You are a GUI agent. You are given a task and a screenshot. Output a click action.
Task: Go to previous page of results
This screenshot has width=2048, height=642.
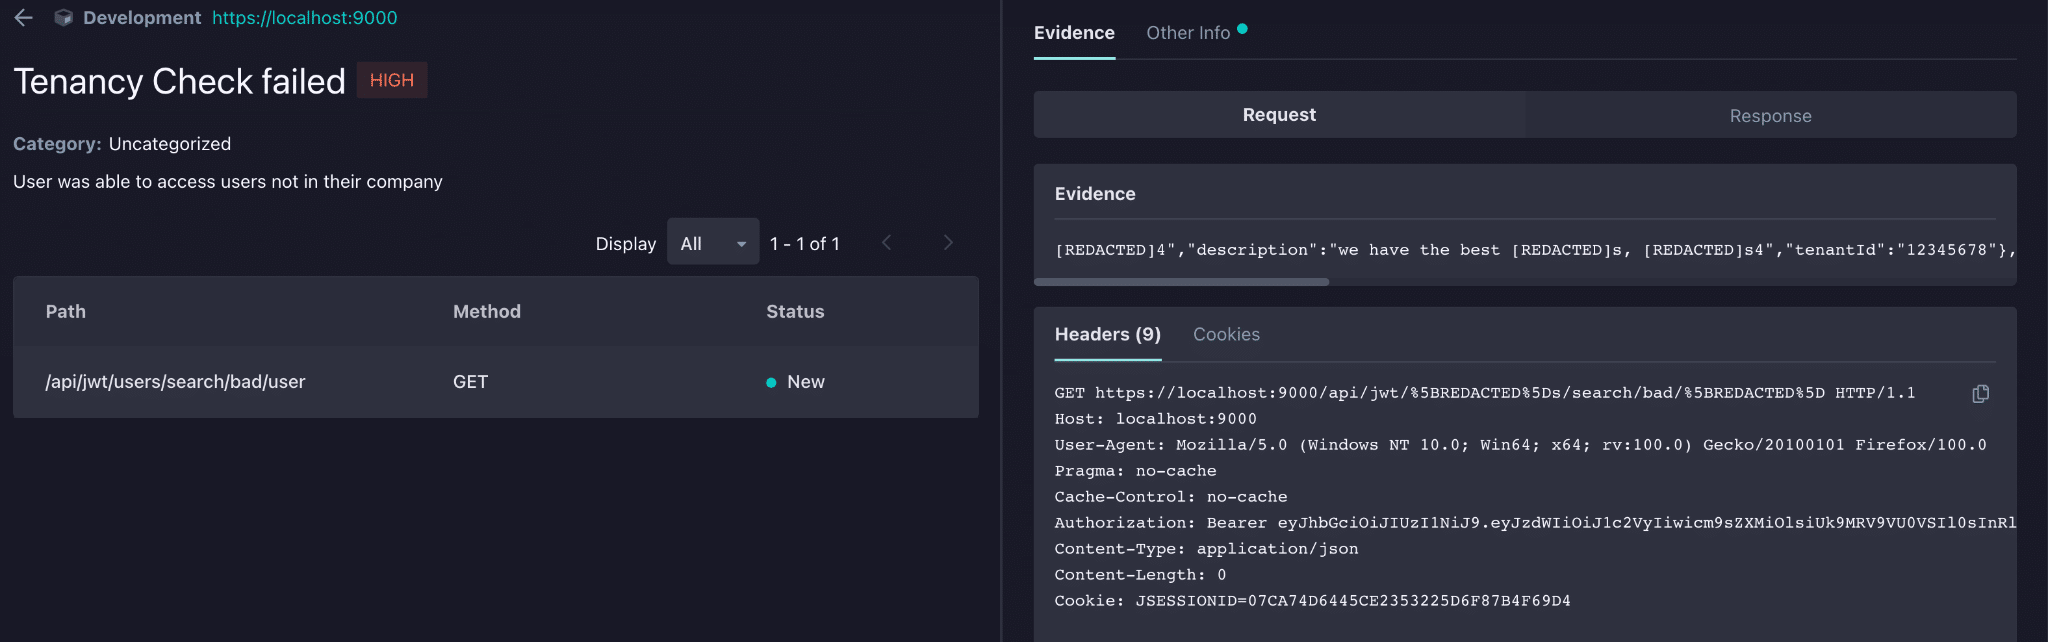point(886,243)
